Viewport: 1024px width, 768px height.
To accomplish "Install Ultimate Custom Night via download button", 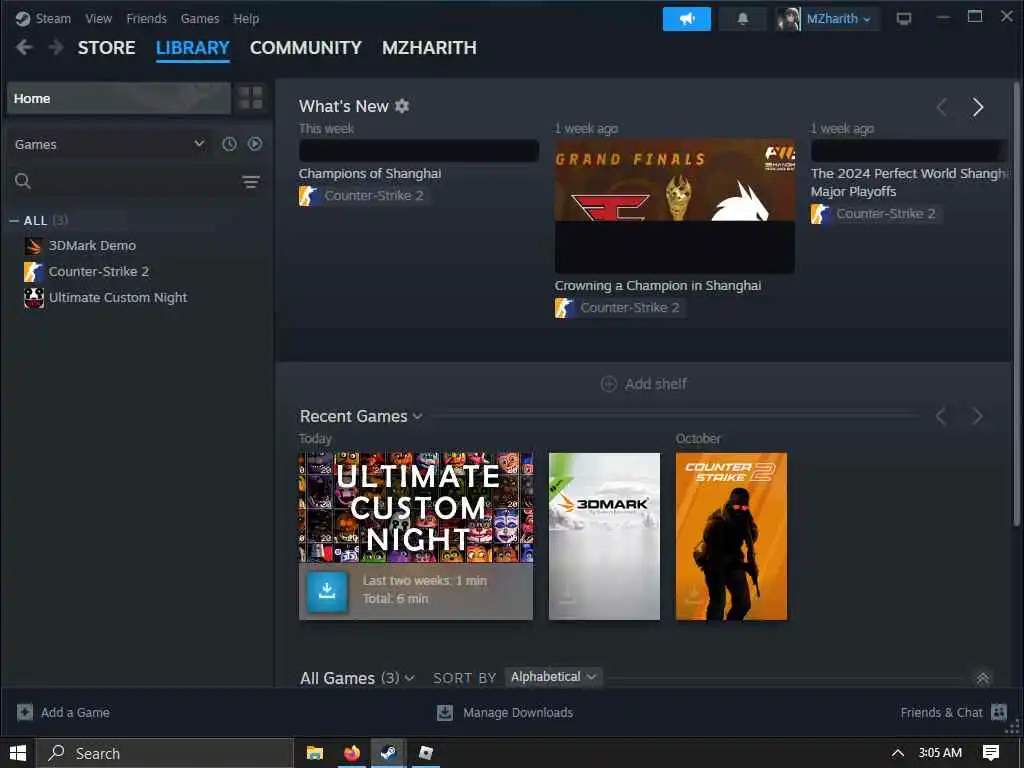I will (327, 591).
